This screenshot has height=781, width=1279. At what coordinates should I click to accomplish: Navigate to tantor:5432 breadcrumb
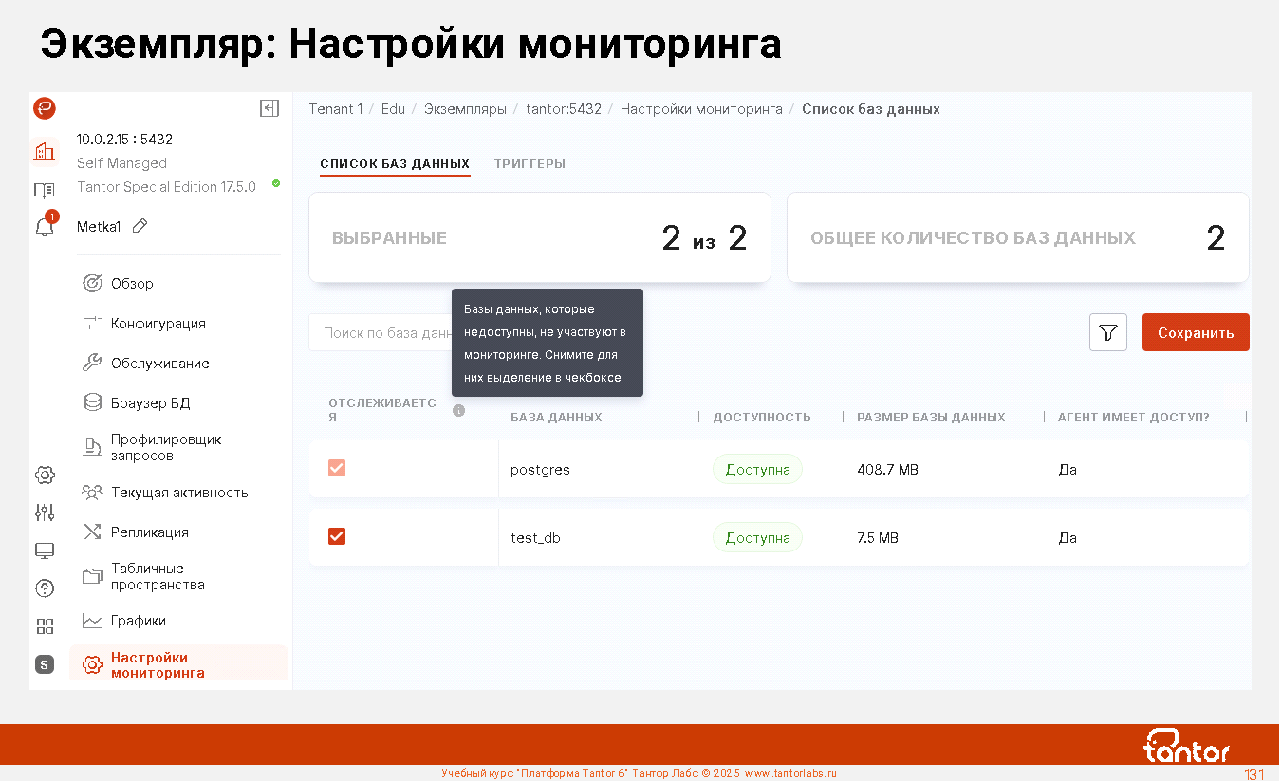coord(564,109)
